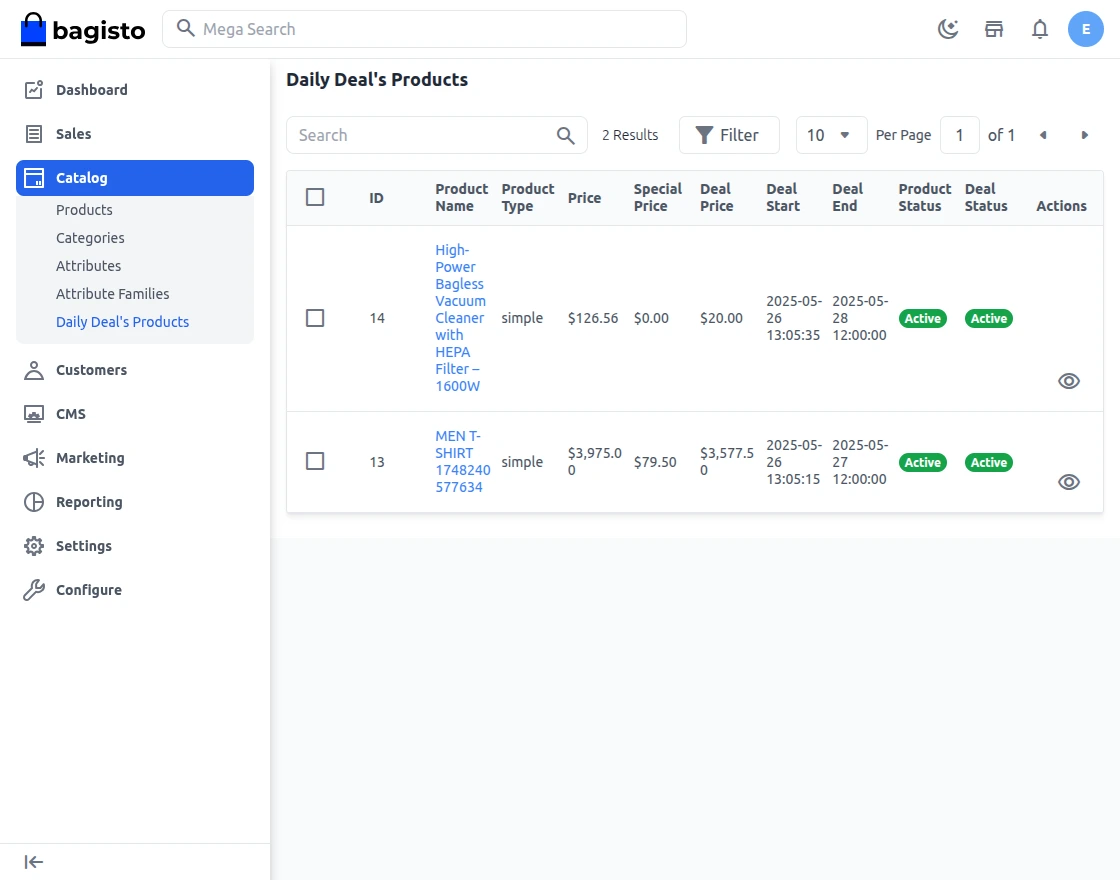Check the row checkbox for product ID 14
Image resolution: width=1120 pixels, height=880 pixels.
click(315, 318)
